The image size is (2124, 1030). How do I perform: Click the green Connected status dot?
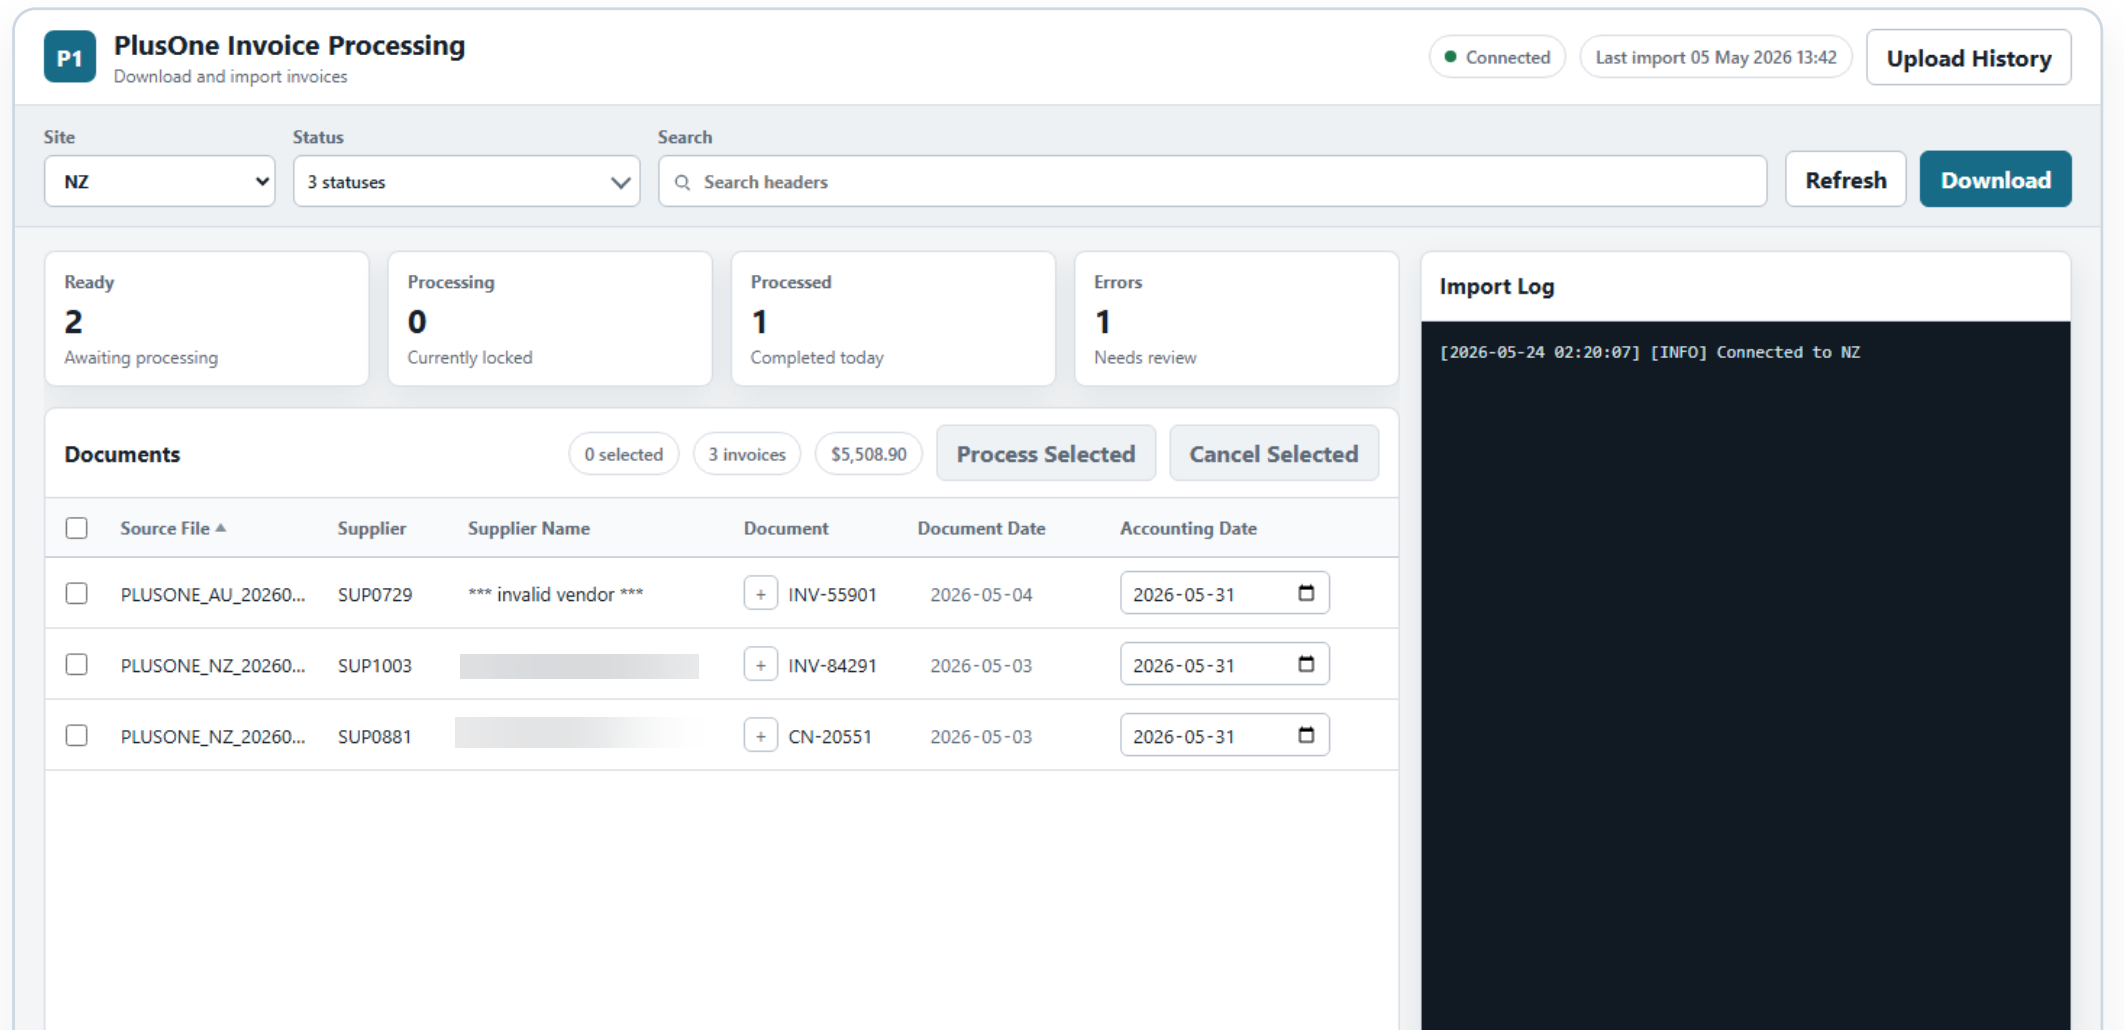tap(1450, 57)
